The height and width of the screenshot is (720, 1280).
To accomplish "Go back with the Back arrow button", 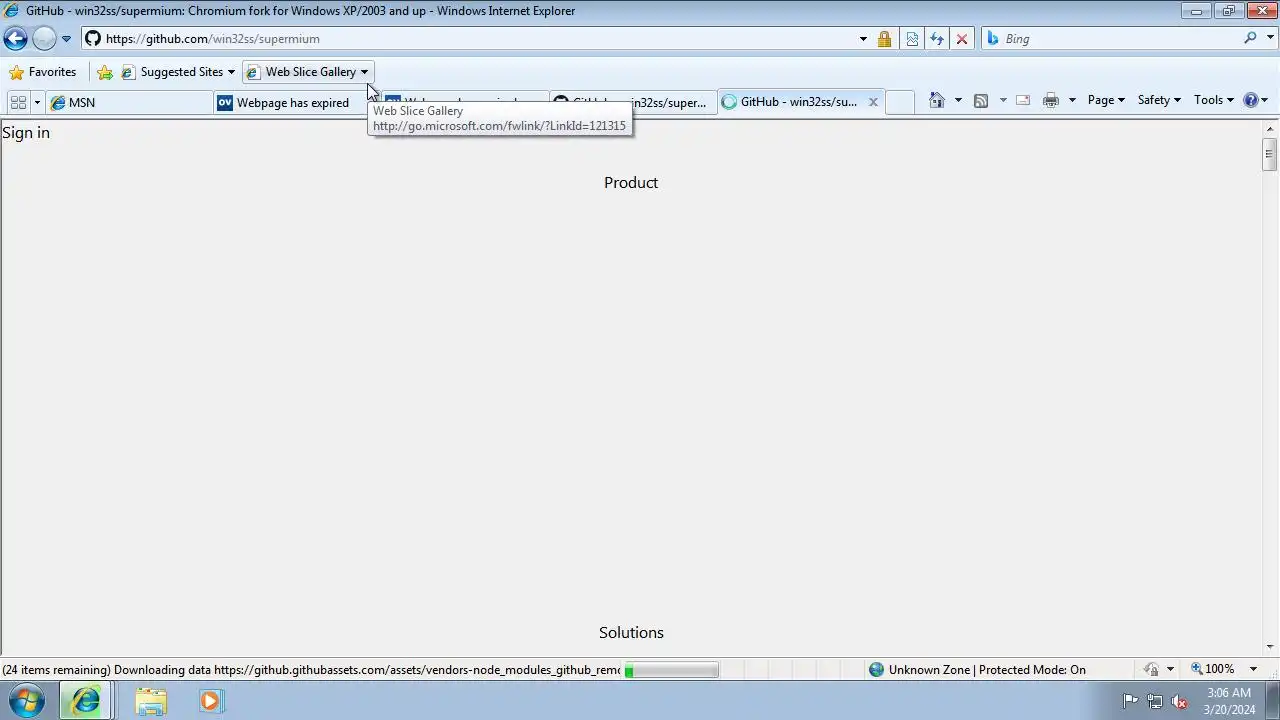I will 15,39.
